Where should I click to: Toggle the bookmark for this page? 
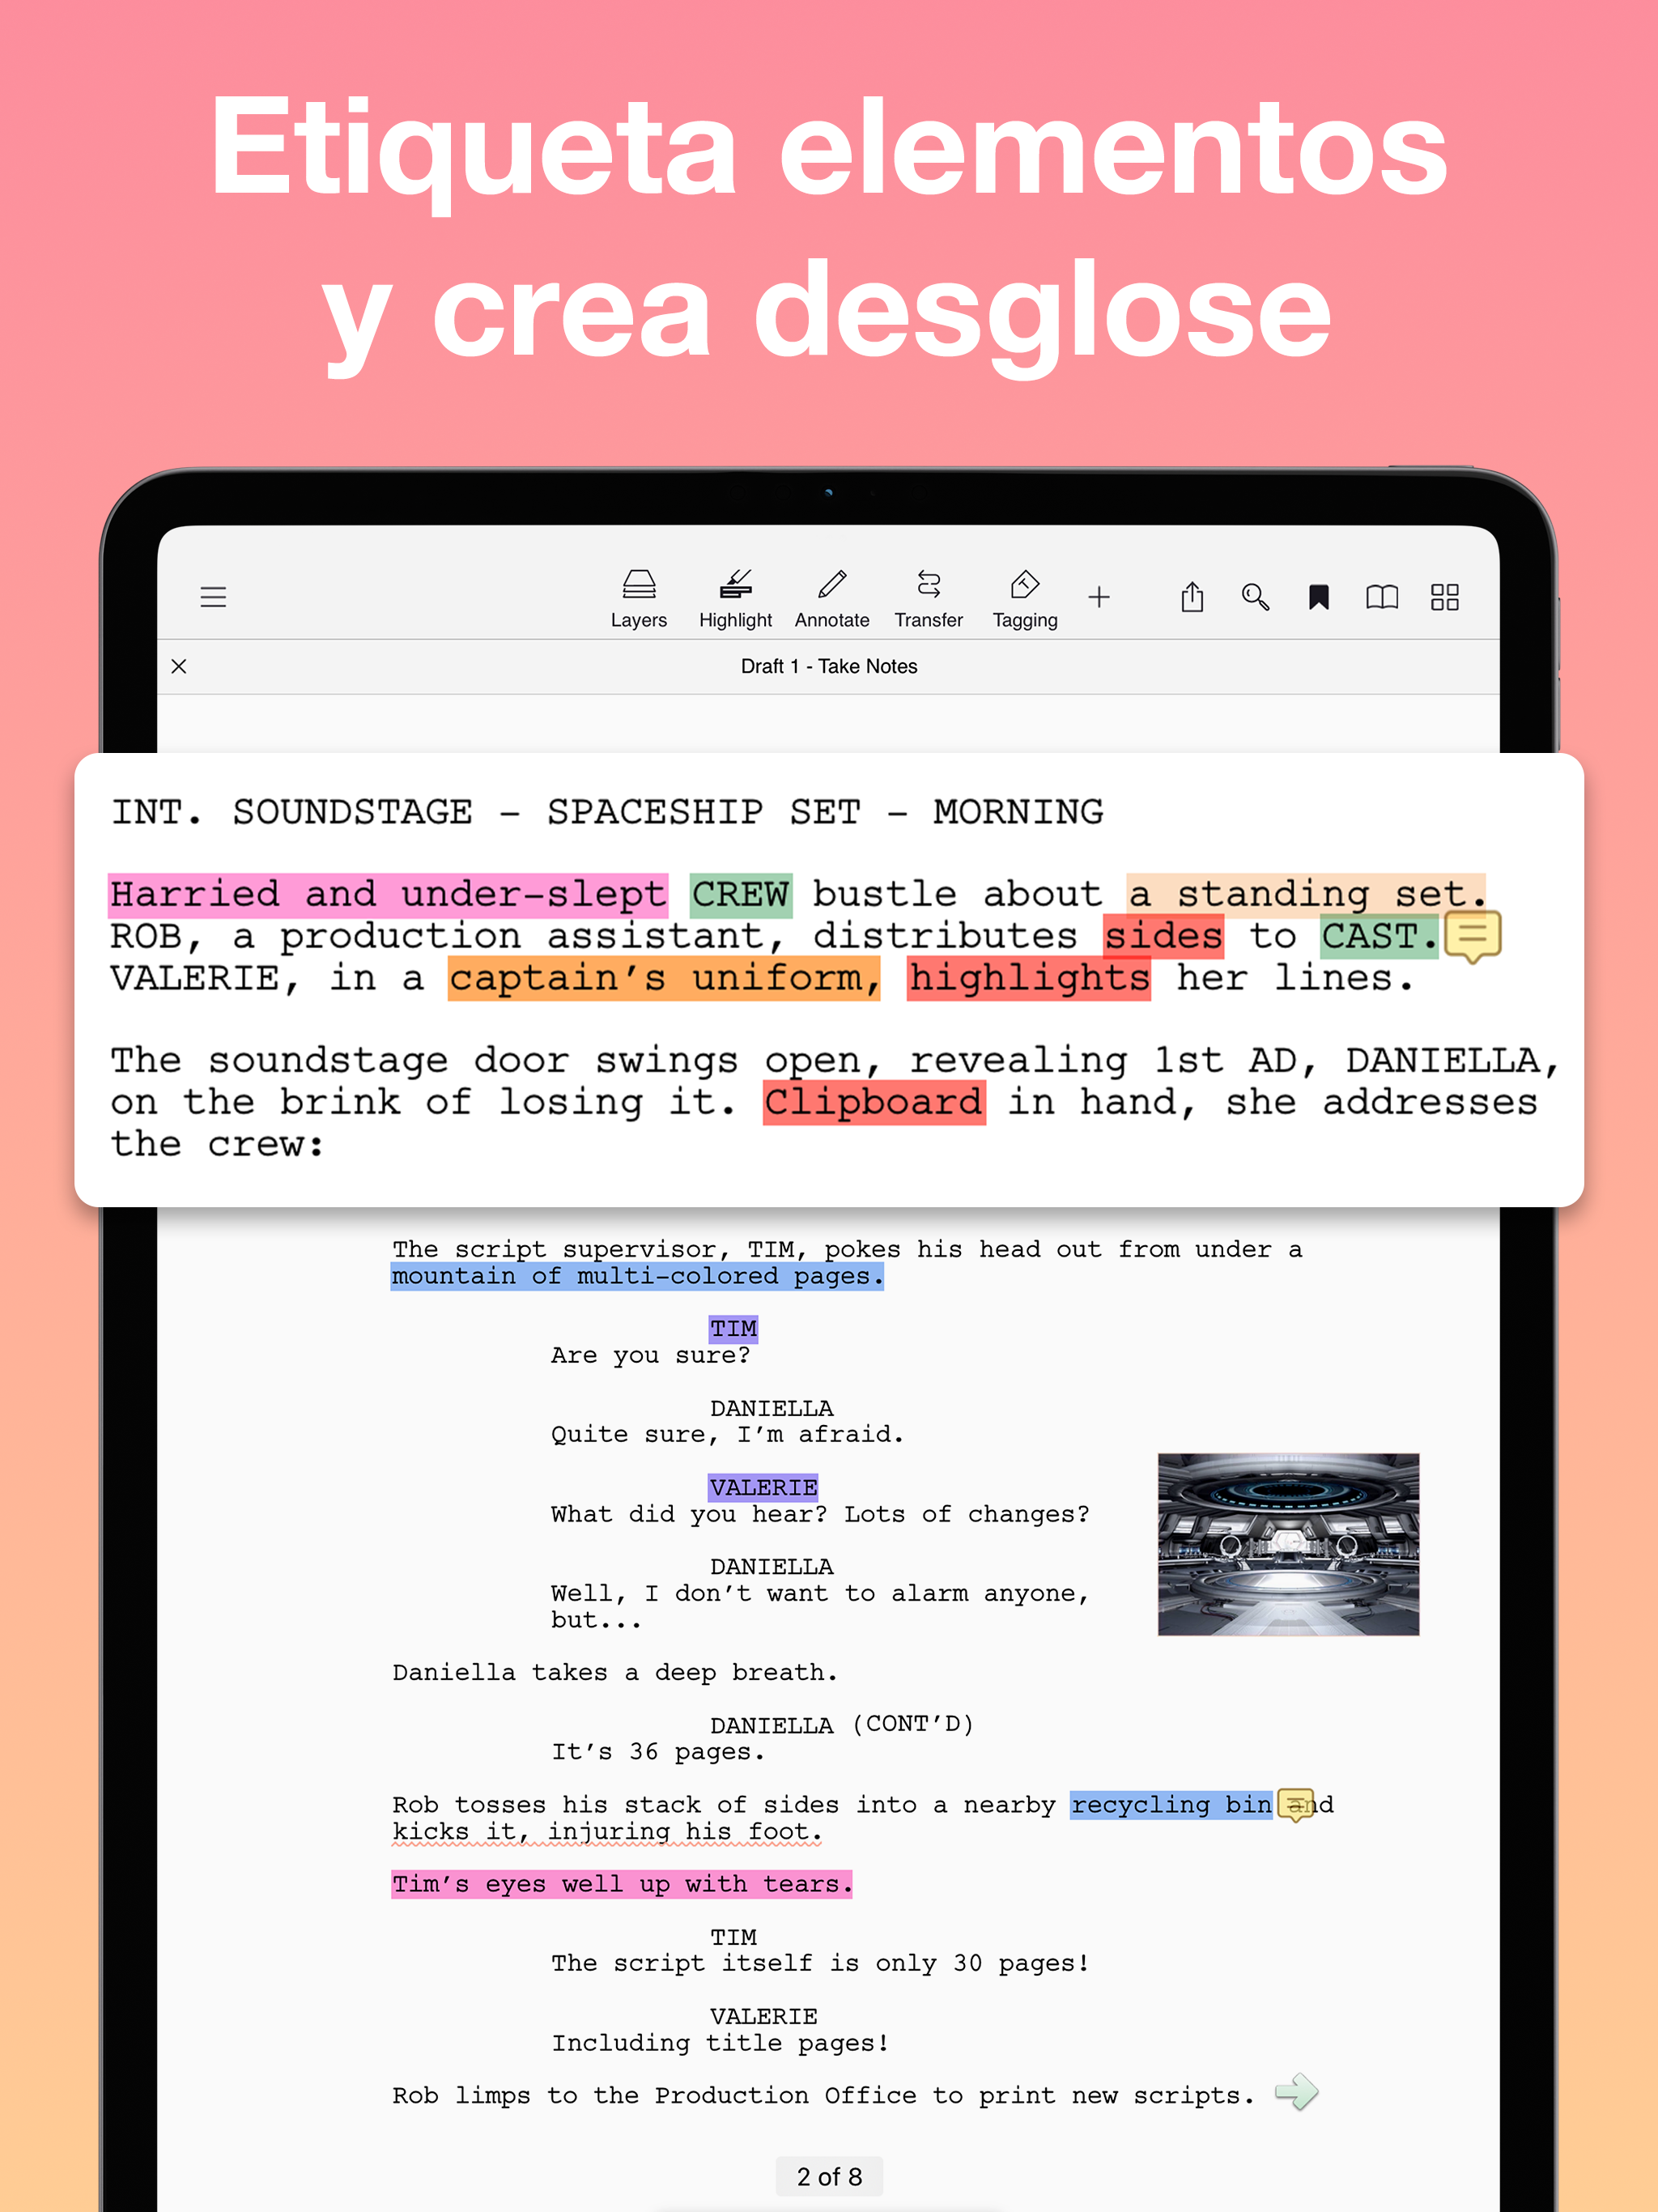point(1319,597)
